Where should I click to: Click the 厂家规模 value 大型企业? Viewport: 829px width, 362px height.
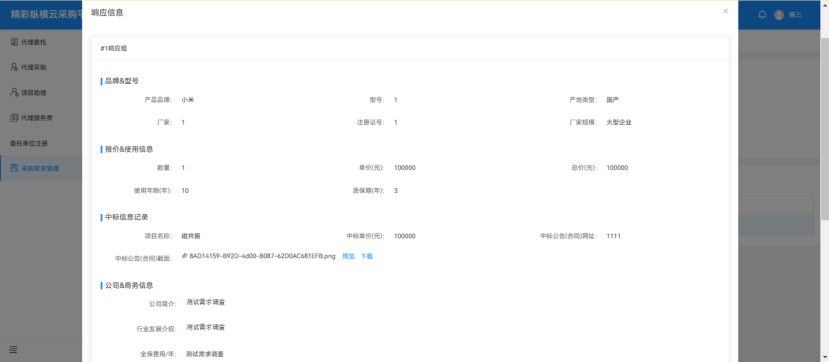click(619, 122)
